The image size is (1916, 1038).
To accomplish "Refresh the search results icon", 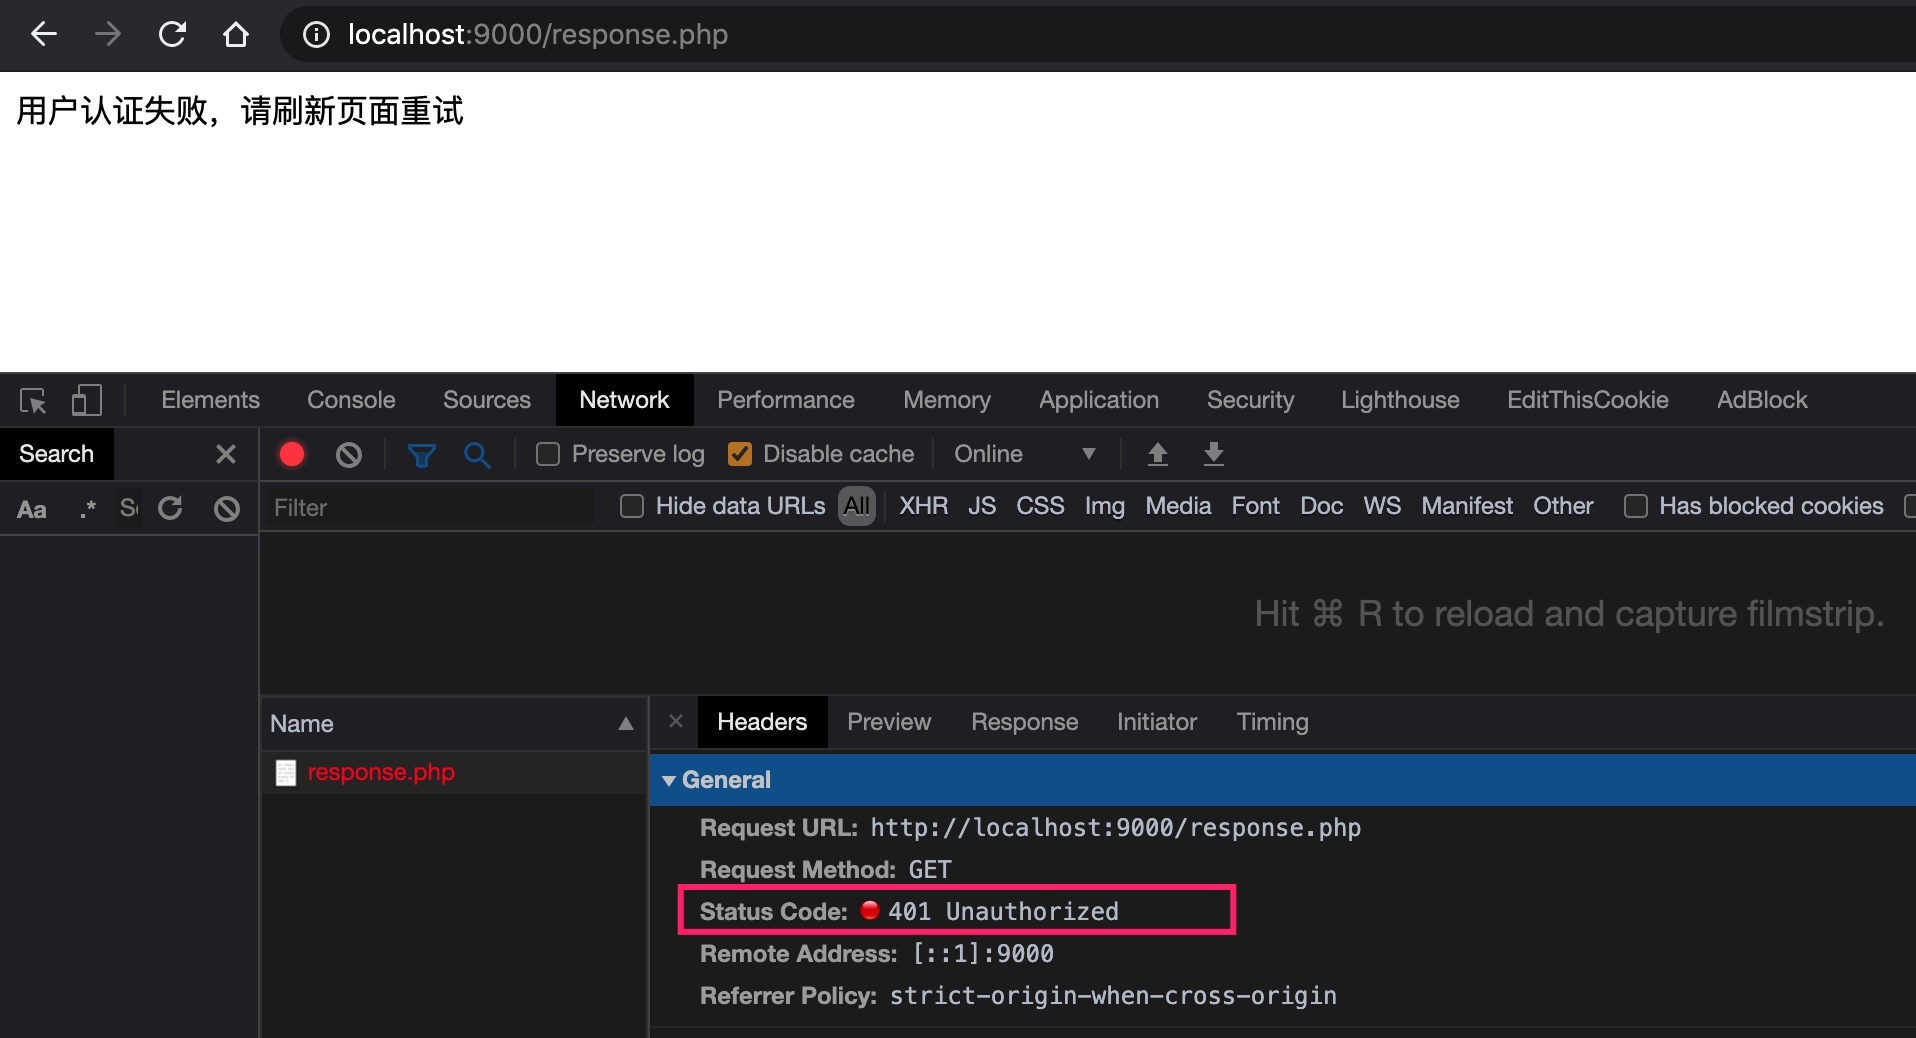I will click(171, 508).
